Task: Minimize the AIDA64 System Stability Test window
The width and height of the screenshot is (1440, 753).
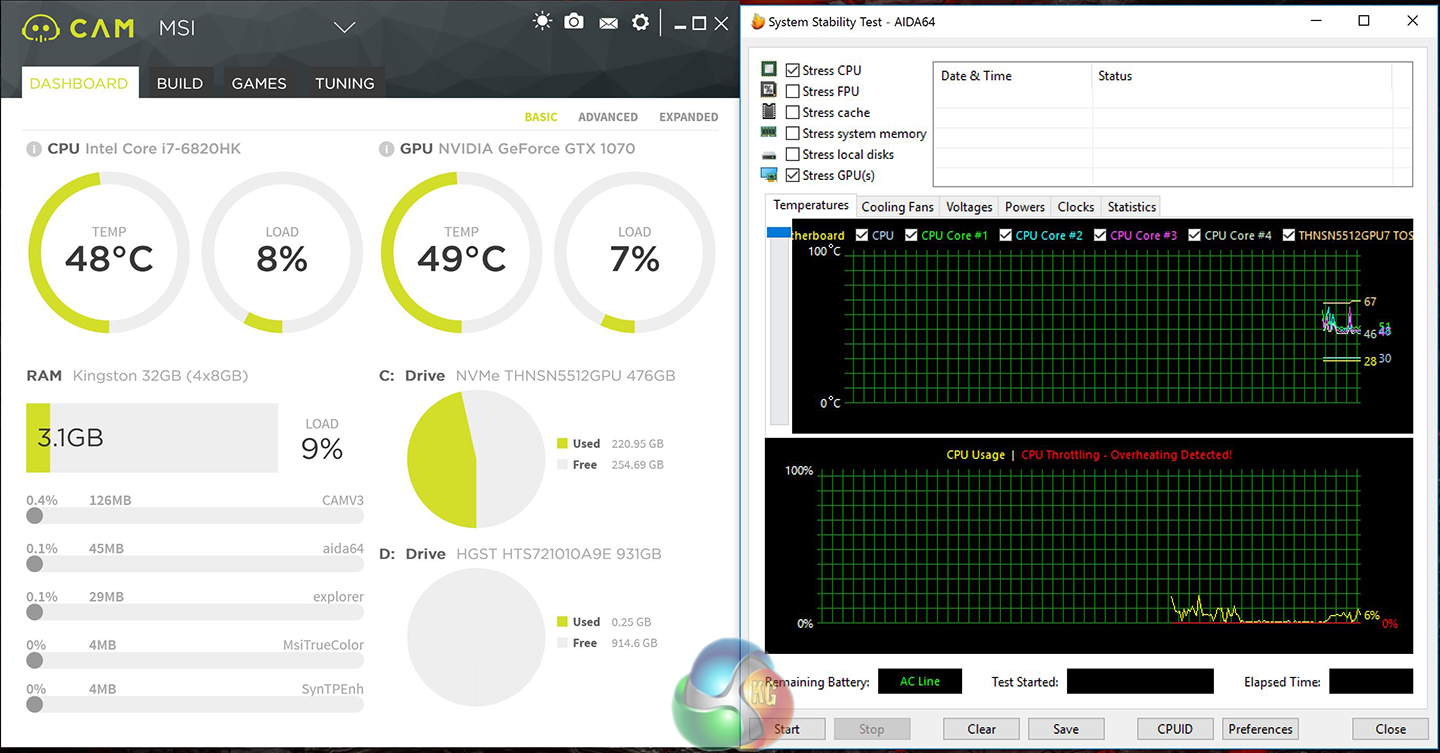Action: [1314, 21]
